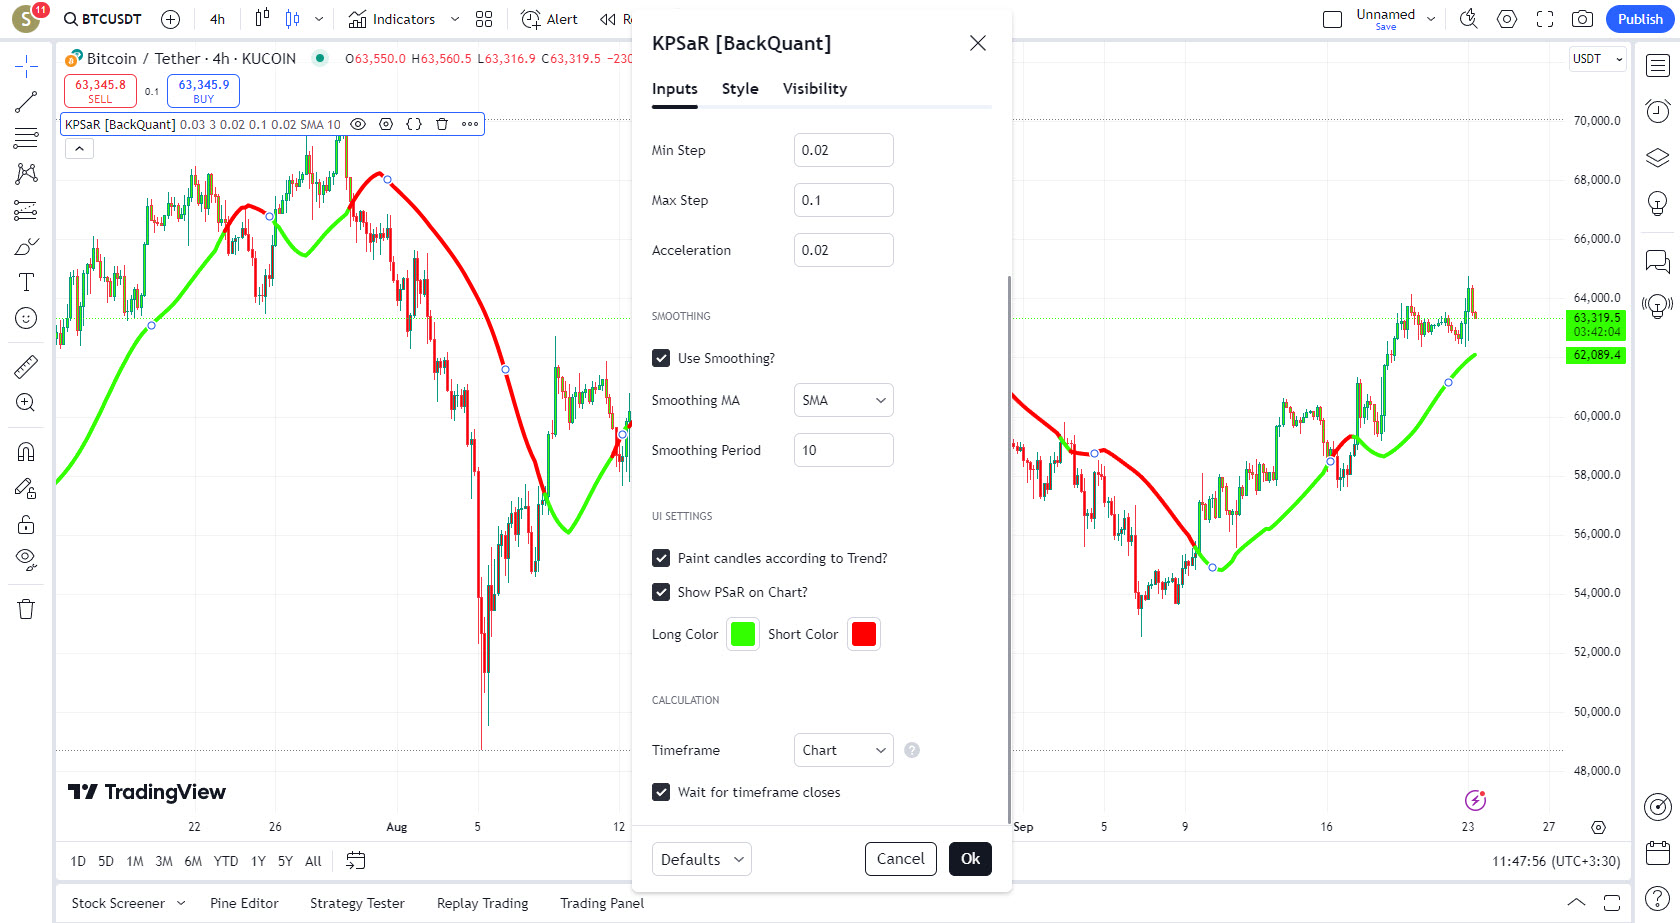Screen dimensions: 1680x923
Task: Switch to the Visibility tab
Action: pyautogui.click(x=814, y=89)
